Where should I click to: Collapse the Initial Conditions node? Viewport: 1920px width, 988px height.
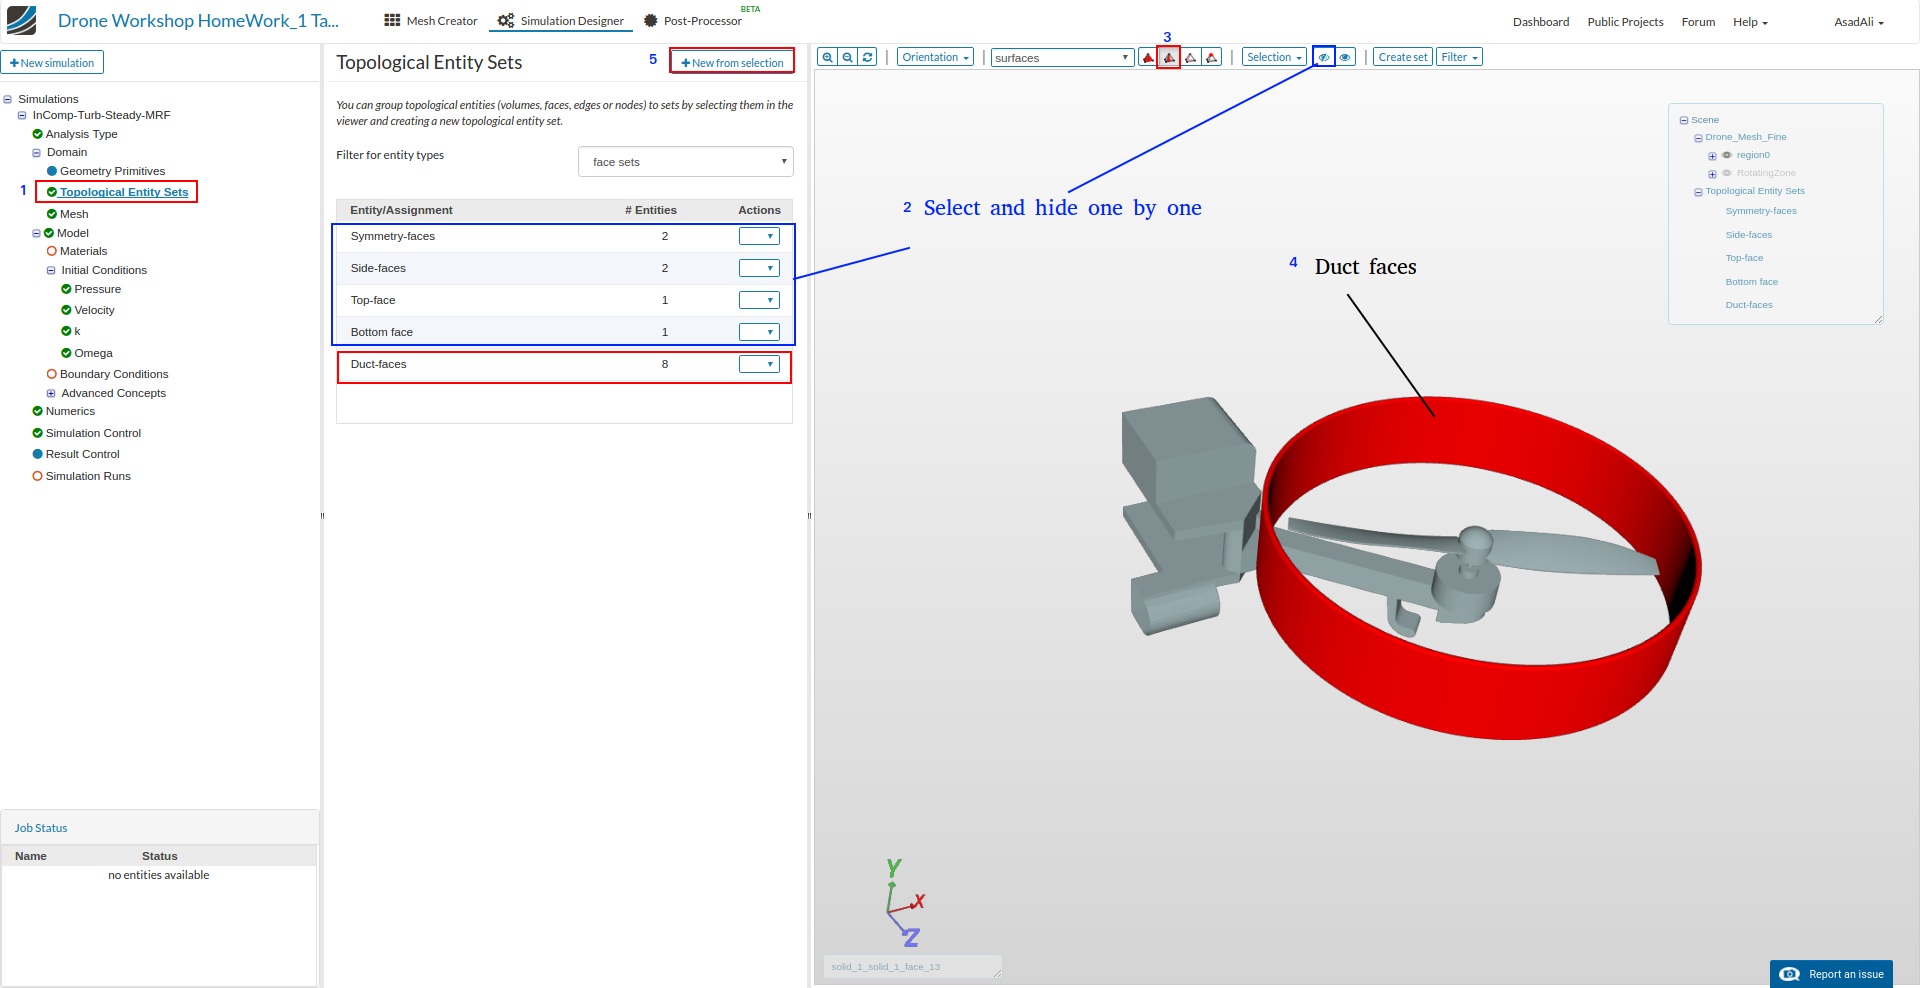(51, 270)
